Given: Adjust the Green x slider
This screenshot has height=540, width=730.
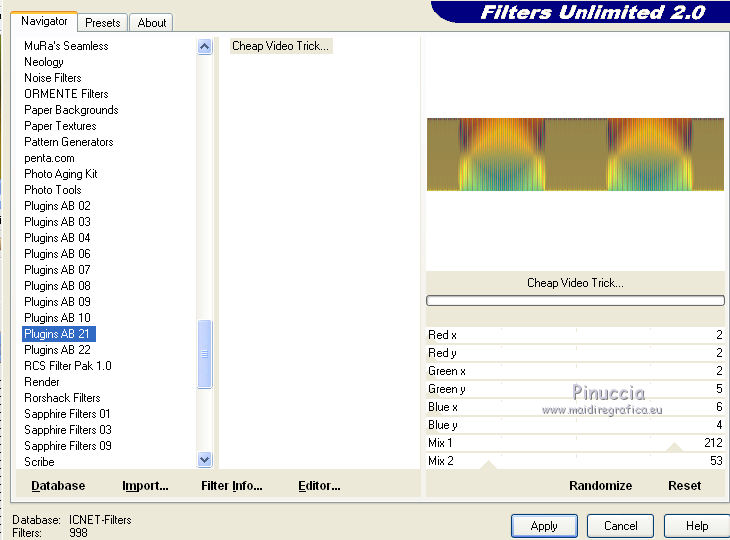Looking at the screenshot, I should pyautogui.click(x=575, y=371).
